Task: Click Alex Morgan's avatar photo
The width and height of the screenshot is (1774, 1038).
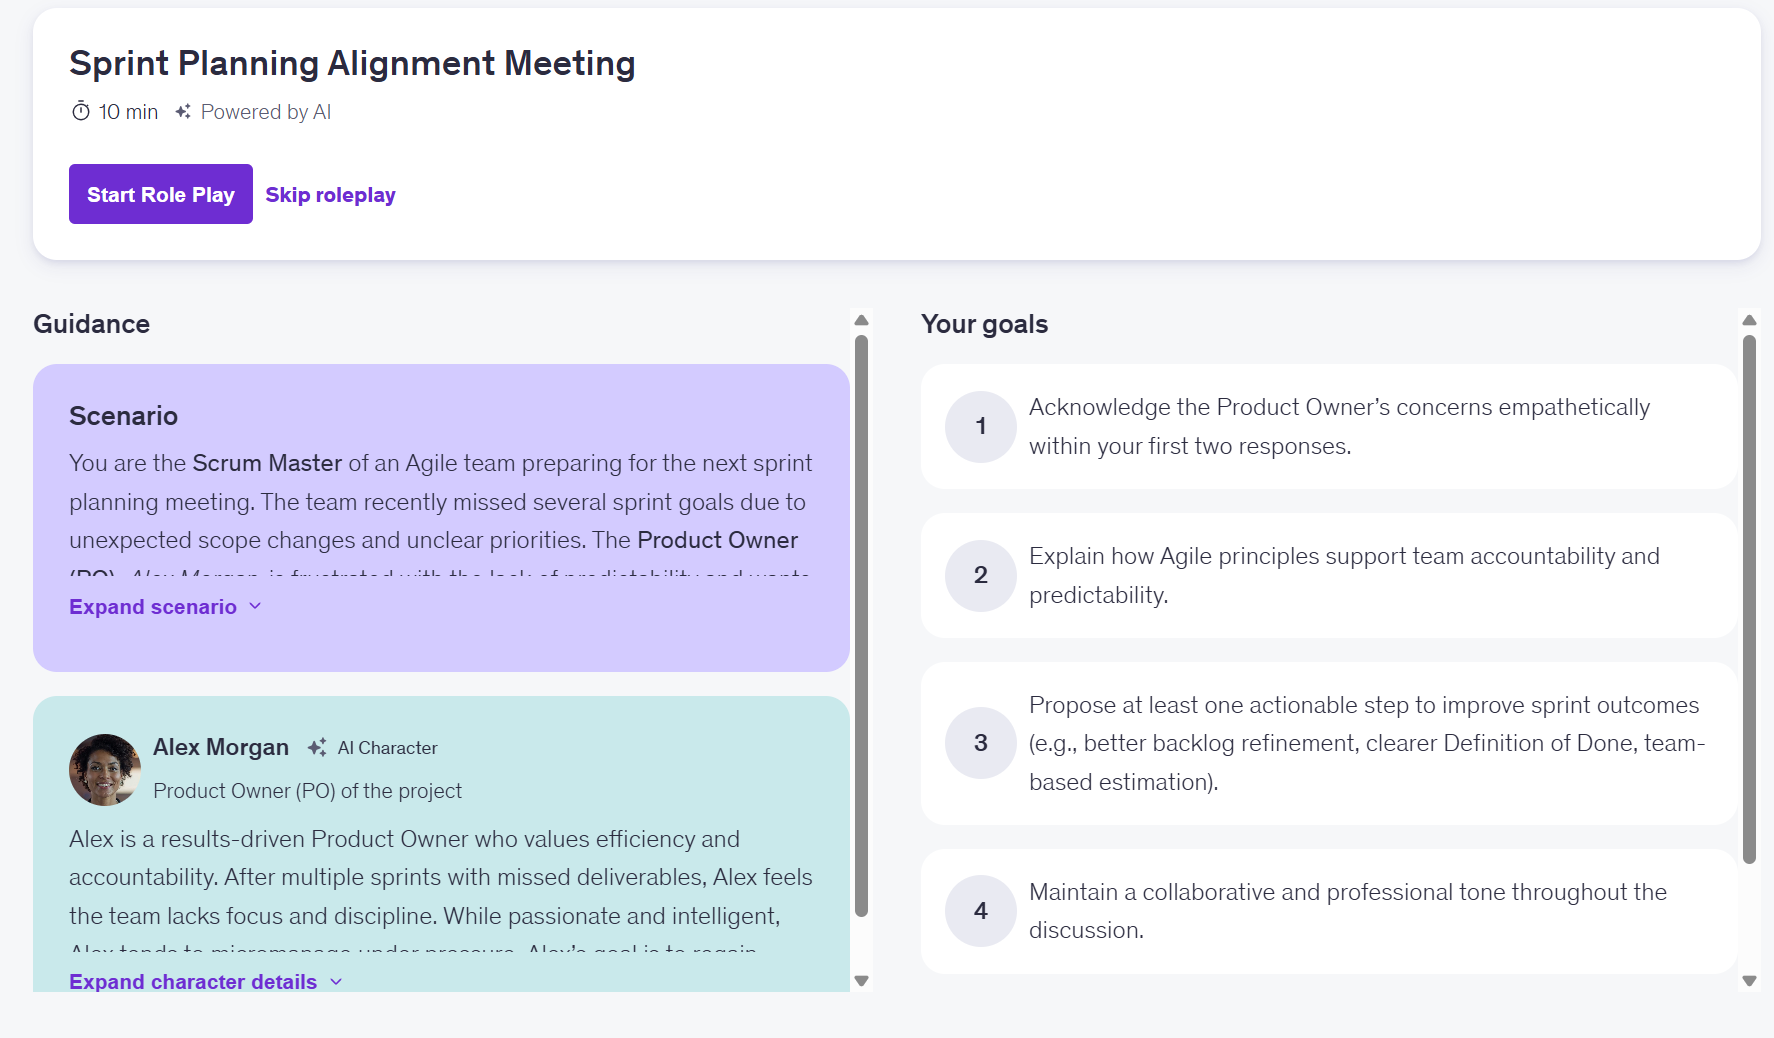Action: [x=105, y=770]
